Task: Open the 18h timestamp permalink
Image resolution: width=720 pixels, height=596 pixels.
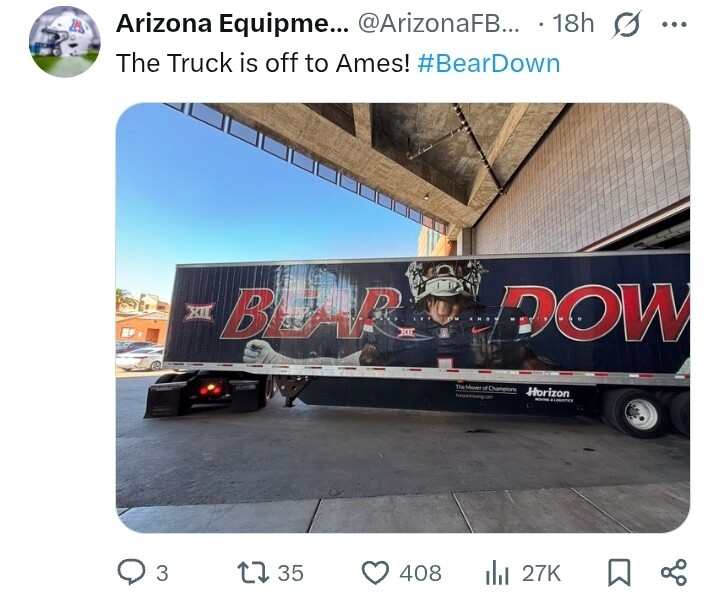Action: pyautogui.click(x=573, y=23)
